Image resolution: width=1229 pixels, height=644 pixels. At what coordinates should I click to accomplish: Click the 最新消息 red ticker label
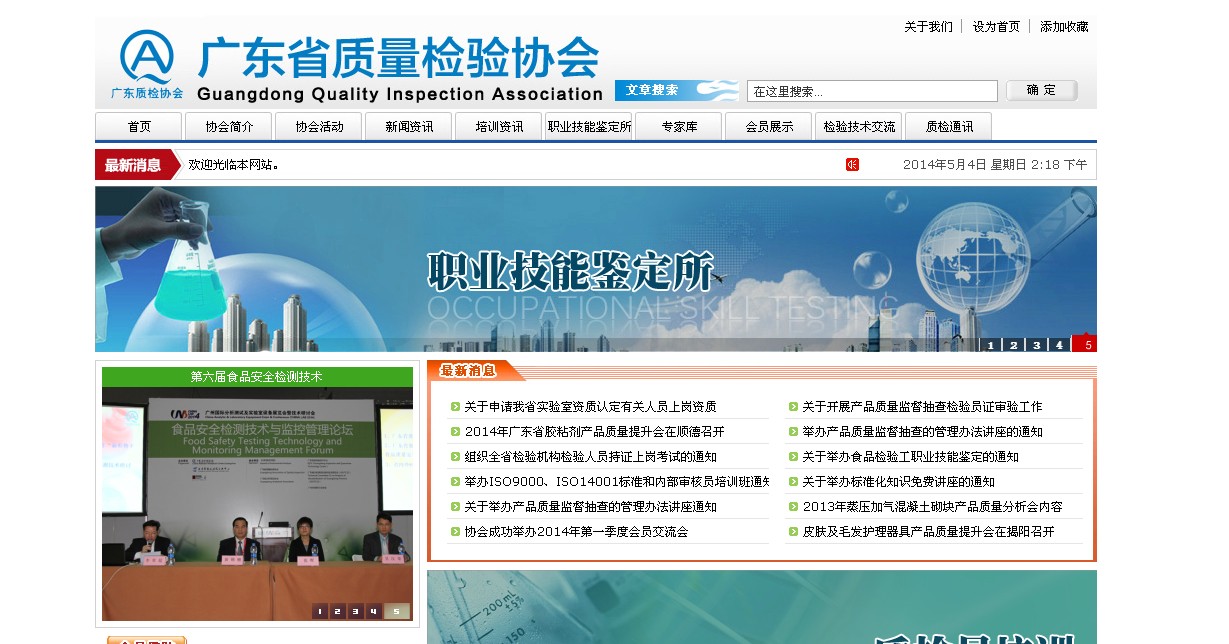point(136,165)
